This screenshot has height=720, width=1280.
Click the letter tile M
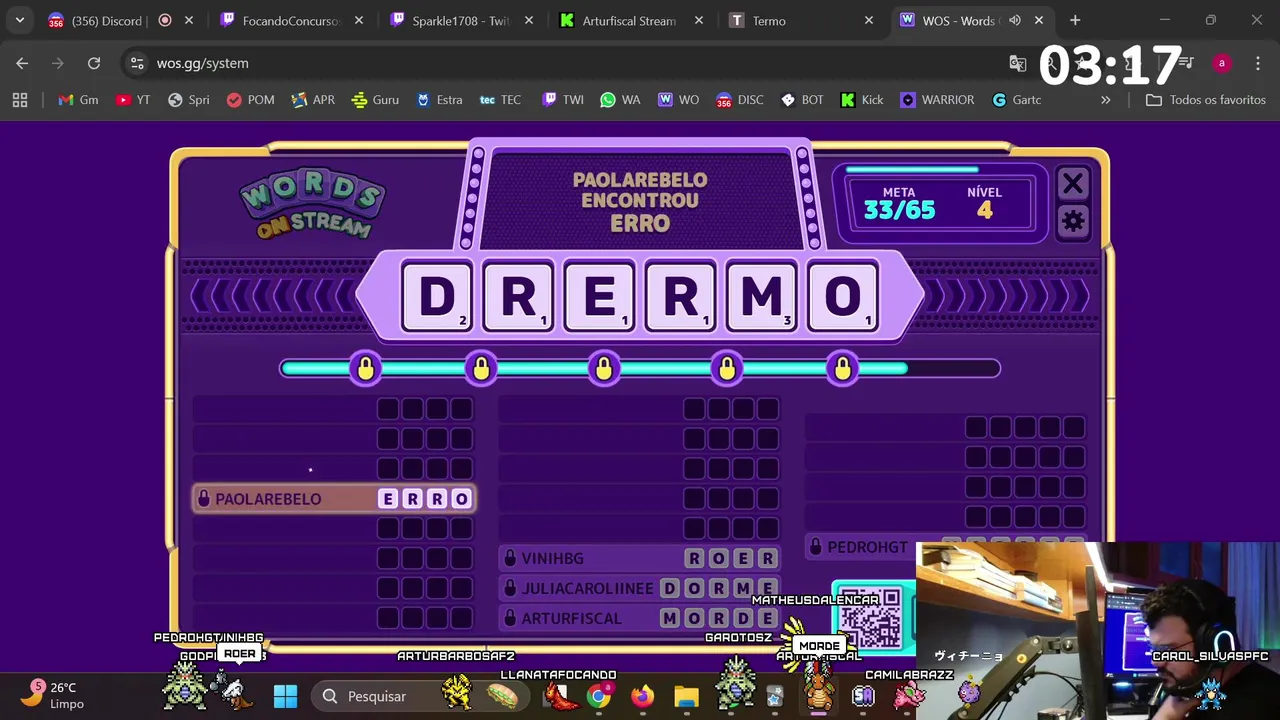762,296
